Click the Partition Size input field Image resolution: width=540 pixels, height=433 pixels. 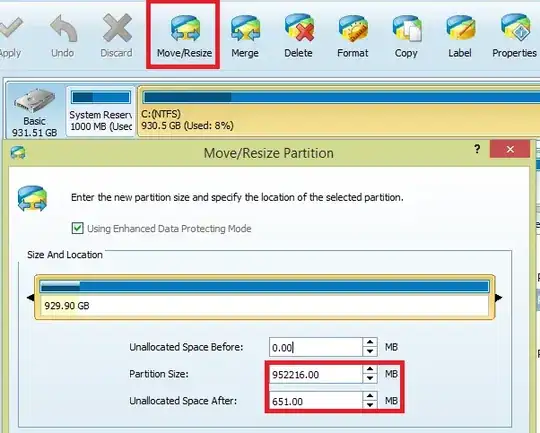(x=316, y=374)
